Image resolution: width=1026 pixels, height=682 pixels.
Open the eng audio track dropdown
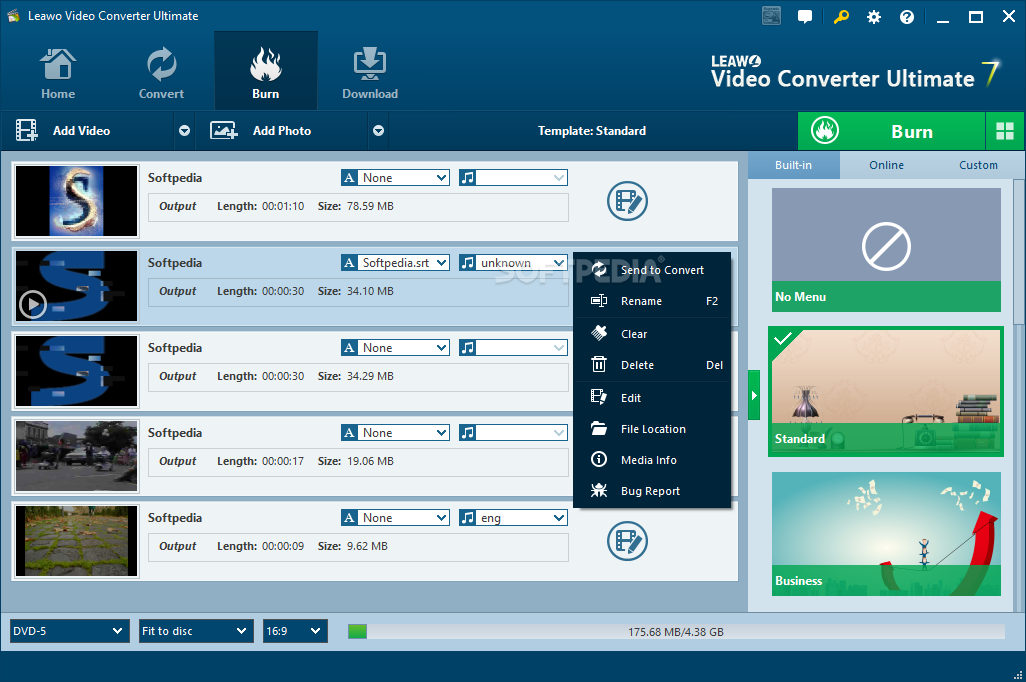click(513, 518)
